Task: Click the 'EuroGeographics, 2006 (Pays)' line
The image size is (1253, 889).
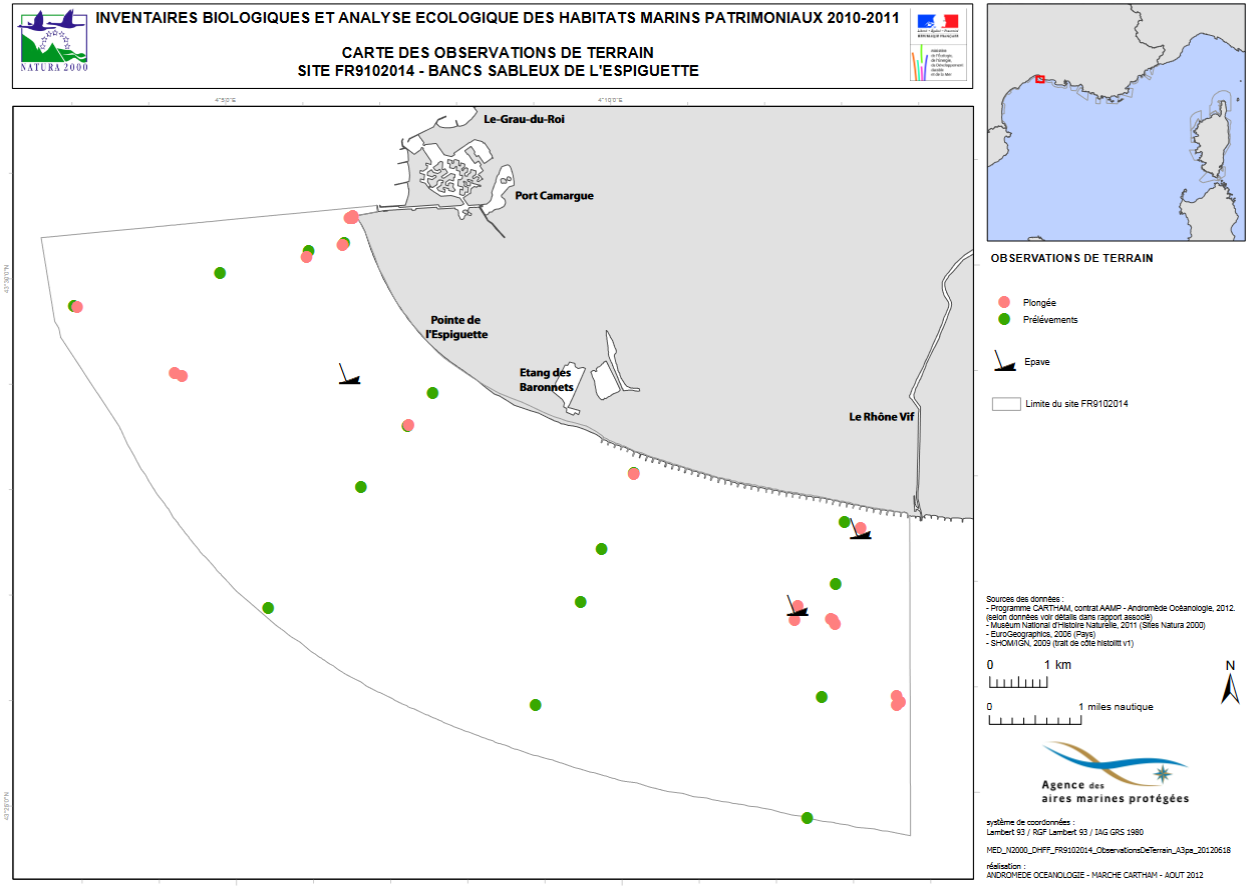Action: click(1043, 634)
